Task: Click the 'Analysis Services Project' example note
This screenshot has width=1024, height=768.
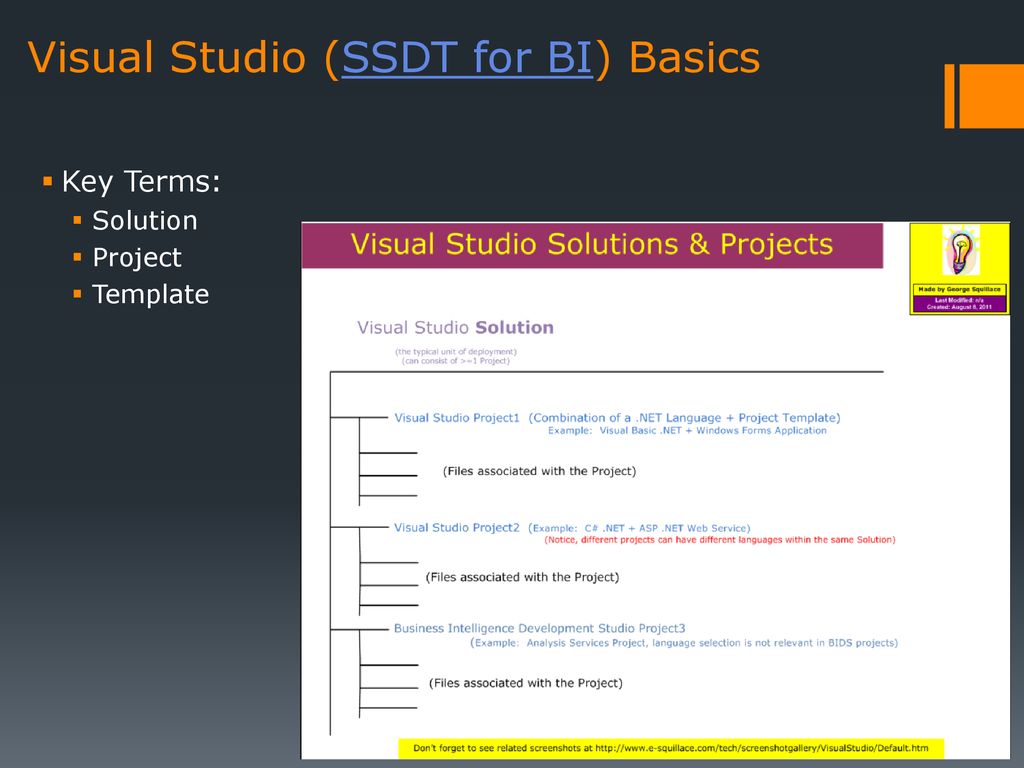Action: [684, 643]
